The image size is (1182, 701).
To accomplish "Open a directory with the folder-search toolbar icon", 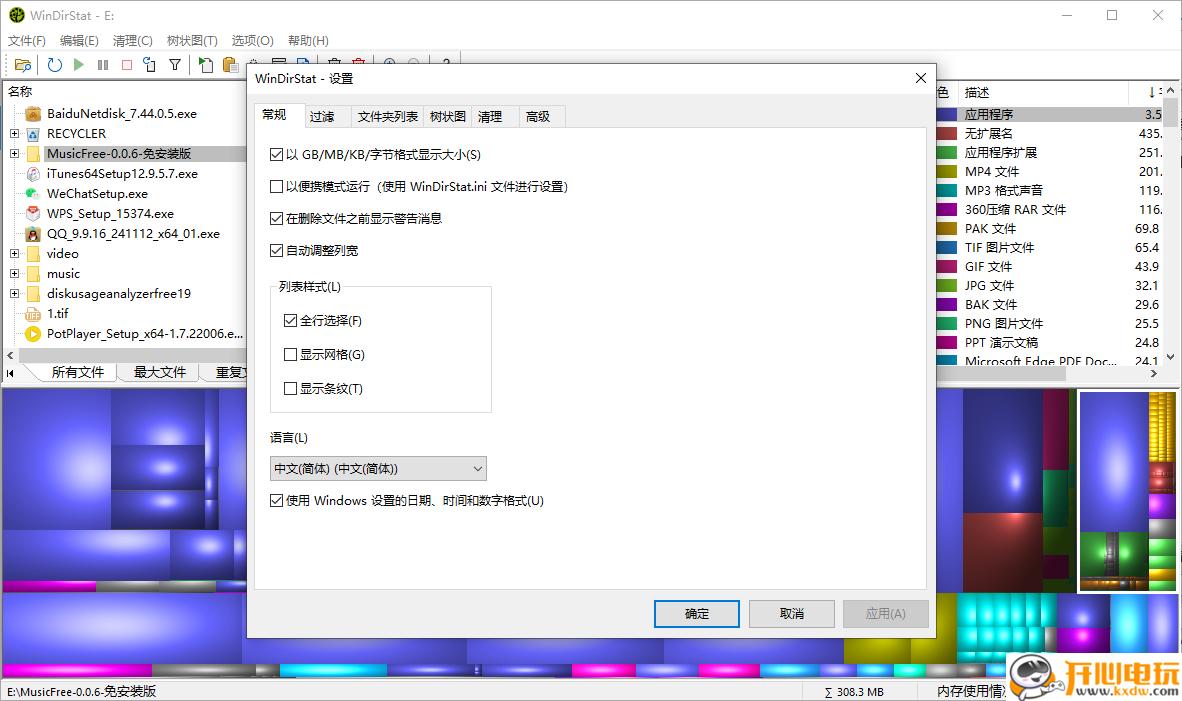I will tap(23, 64).
